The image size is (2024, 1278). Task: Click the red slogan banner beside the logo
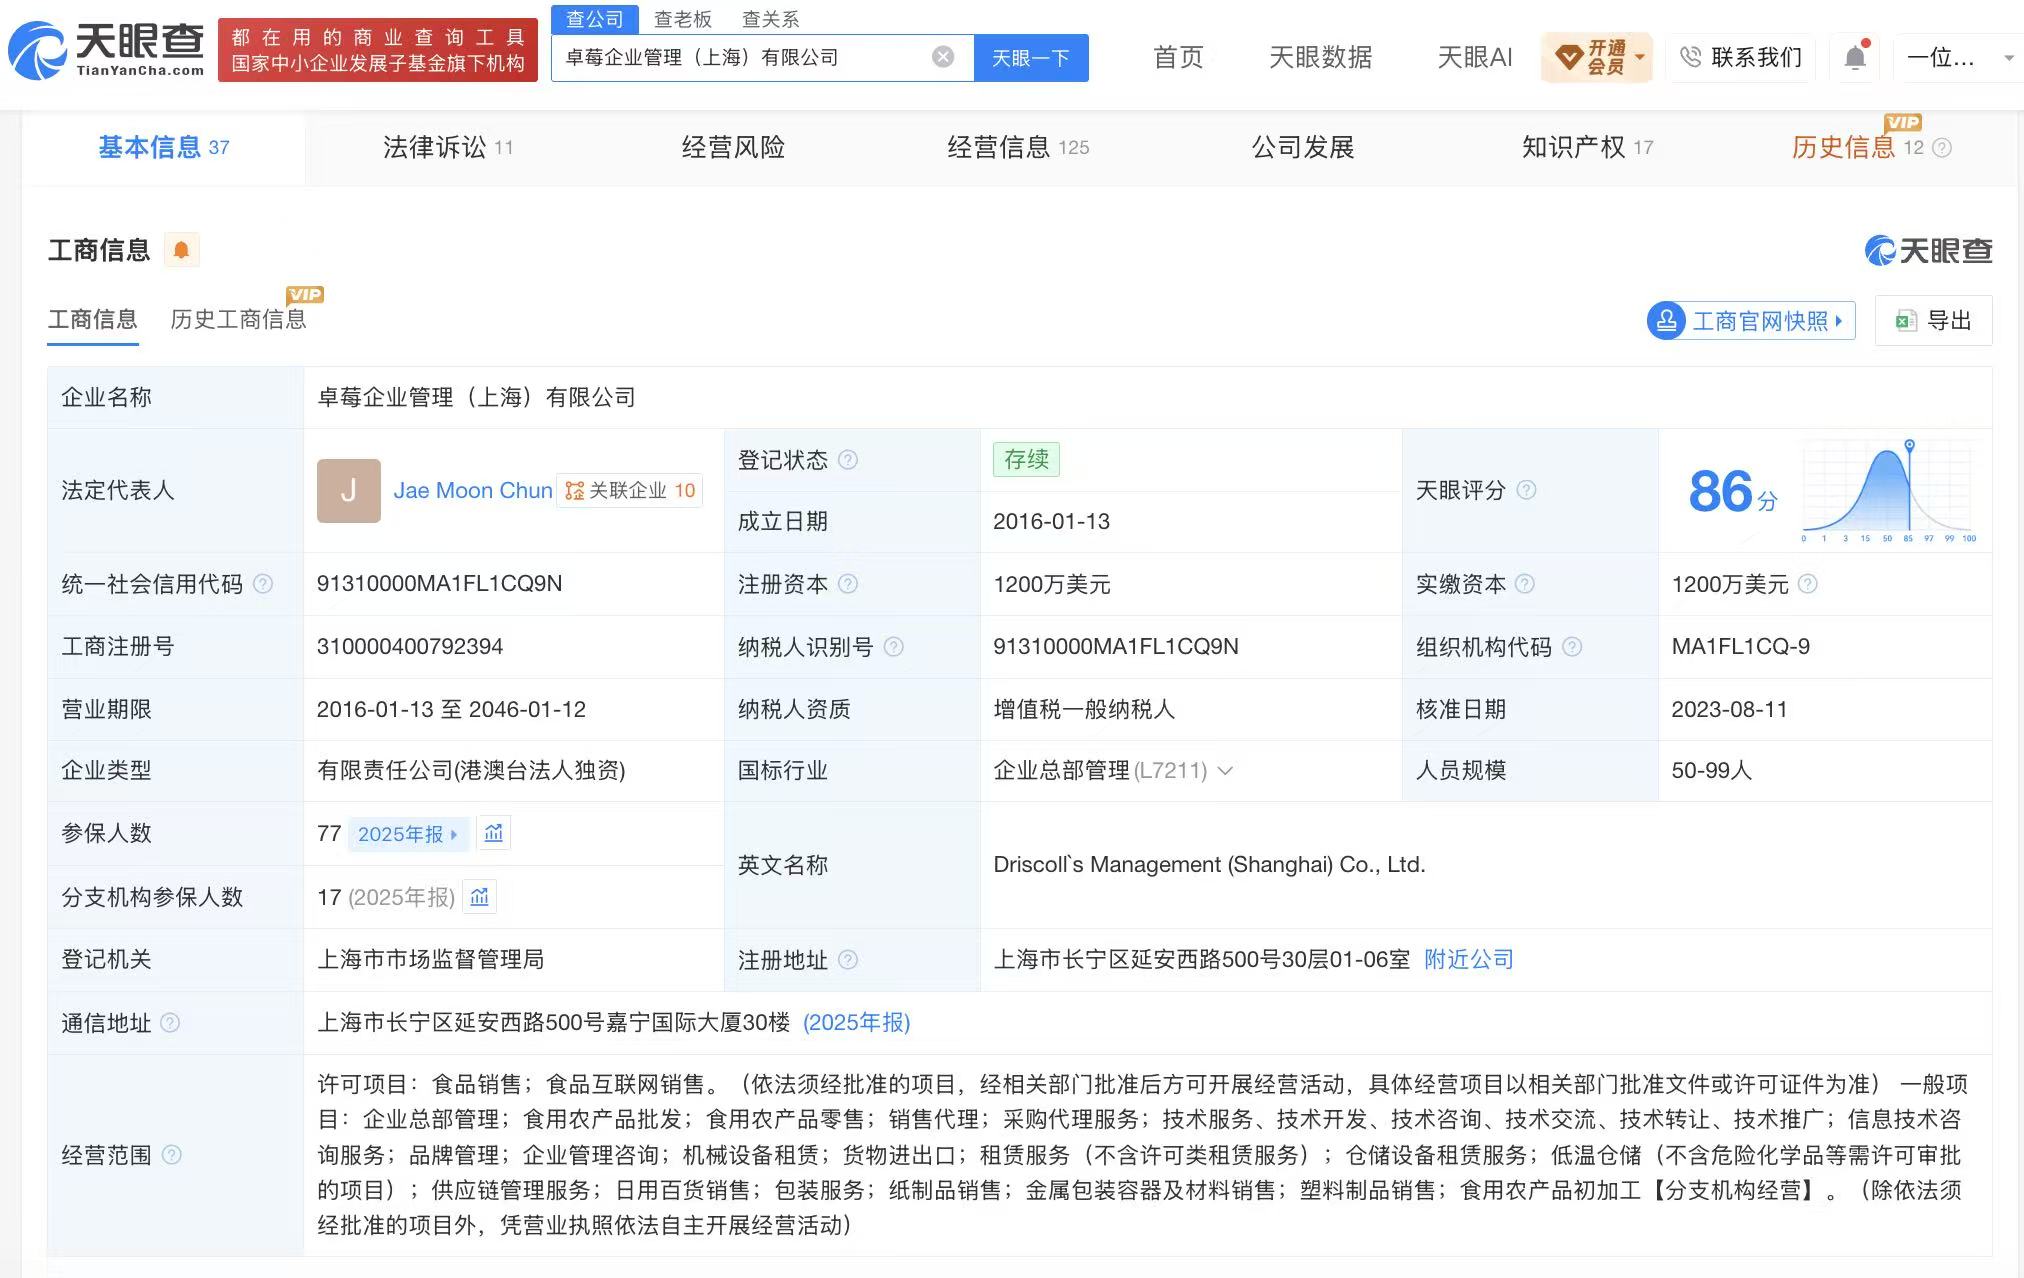[378, 50]
